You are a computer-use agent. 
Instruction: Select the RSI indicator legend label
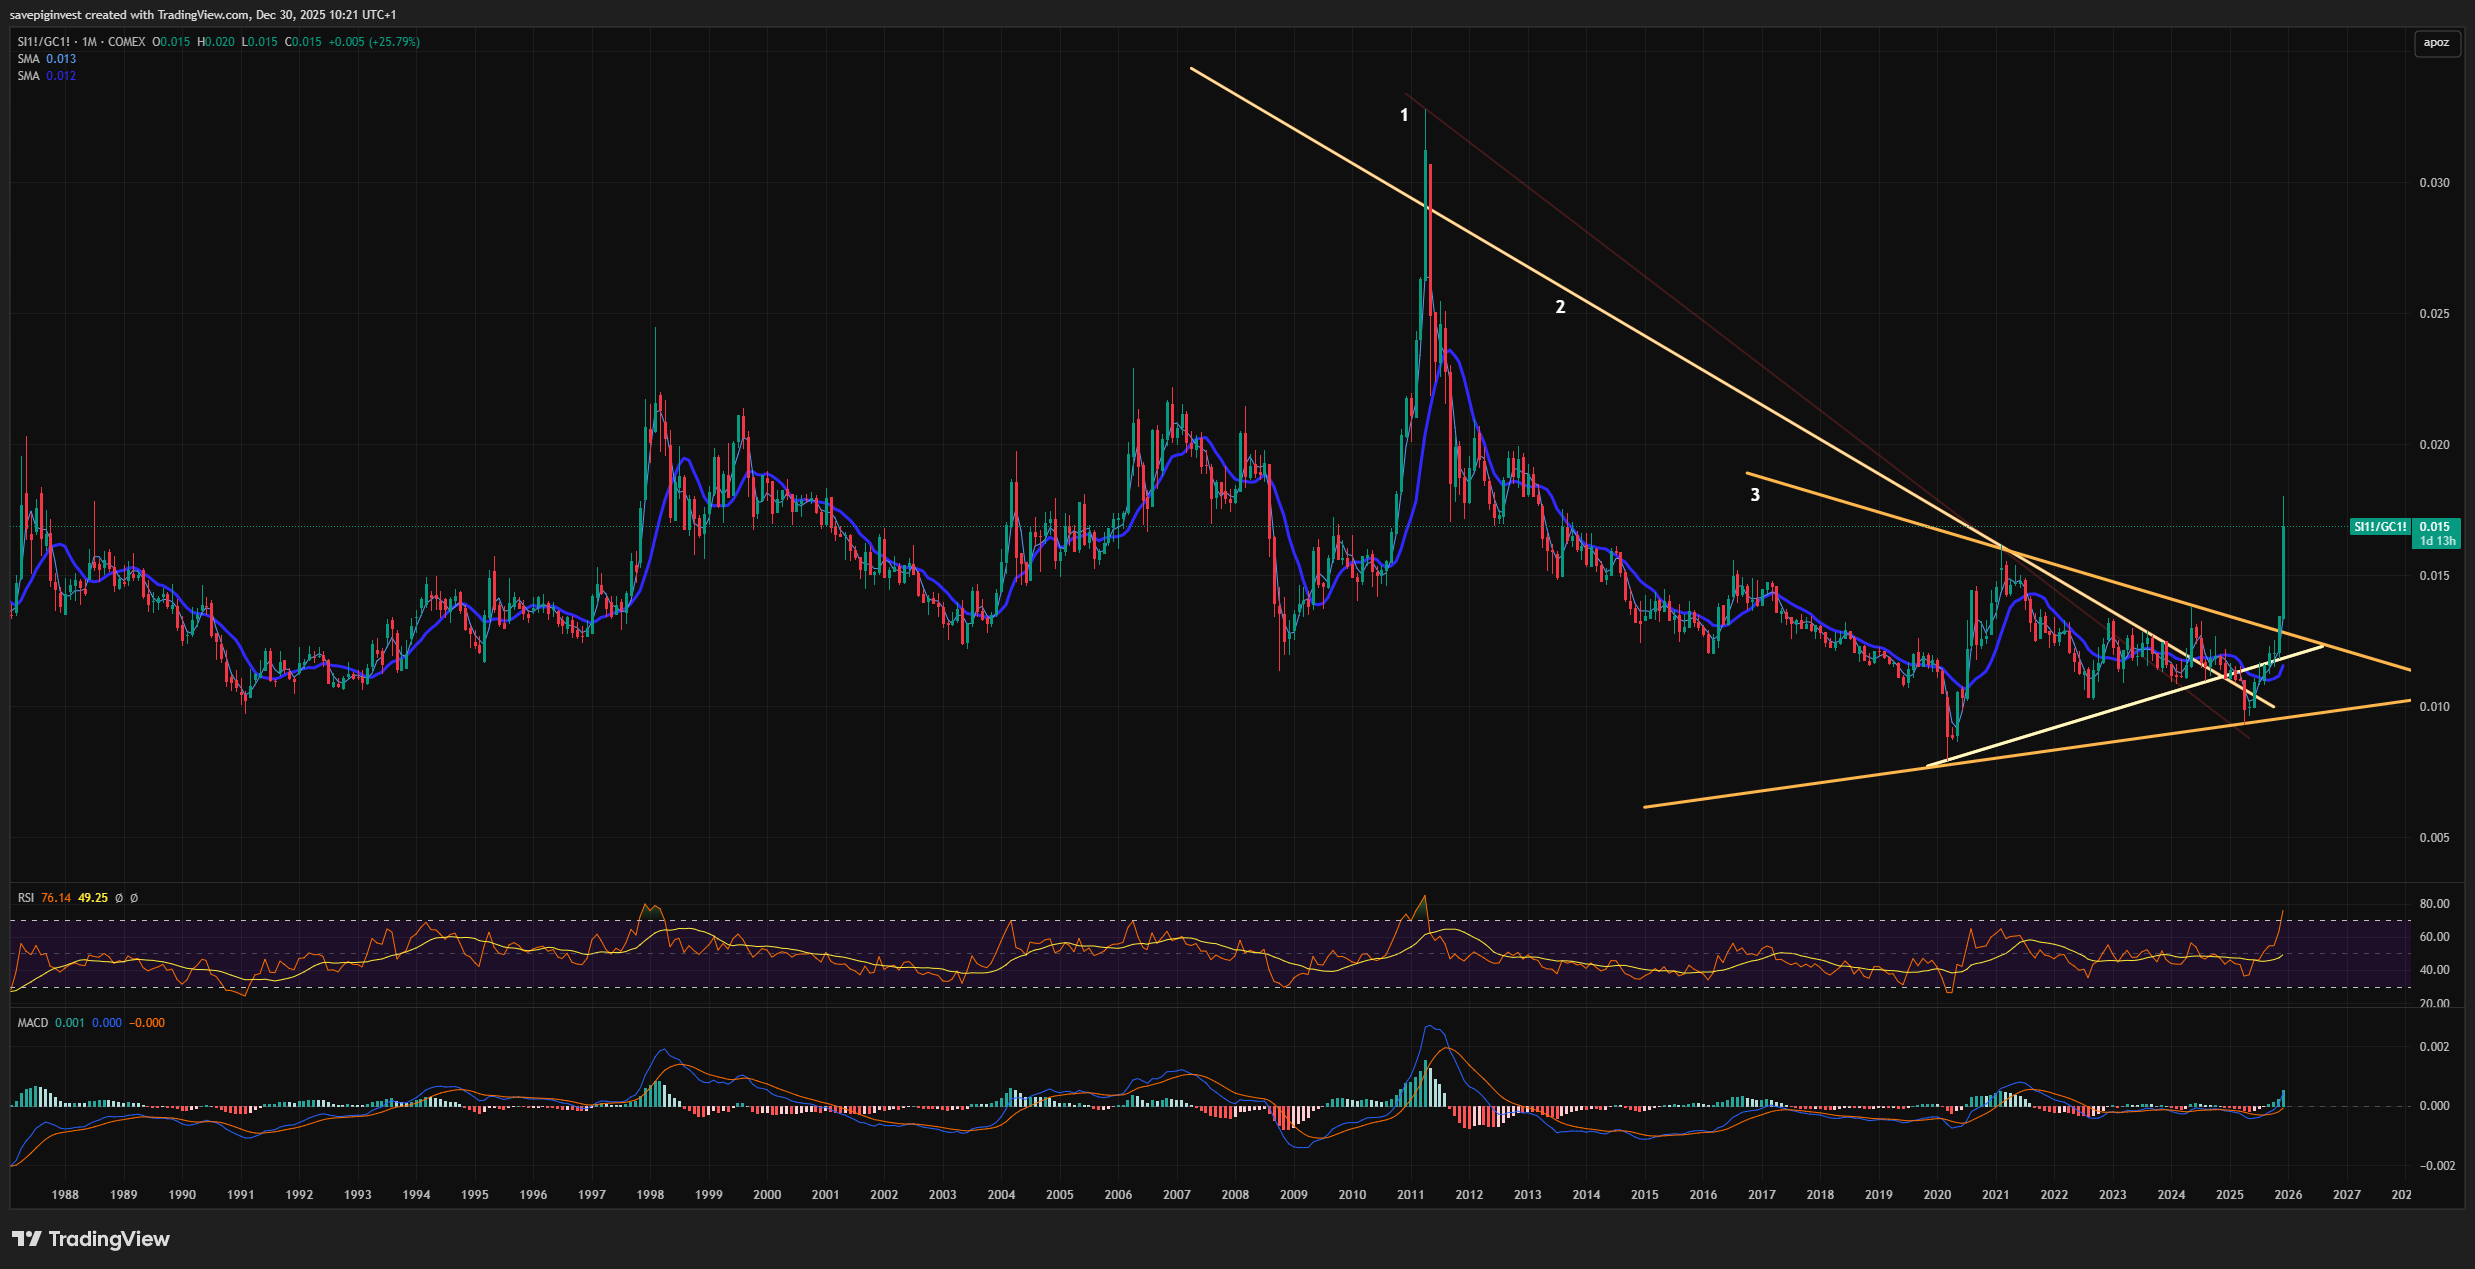[26, 898]
